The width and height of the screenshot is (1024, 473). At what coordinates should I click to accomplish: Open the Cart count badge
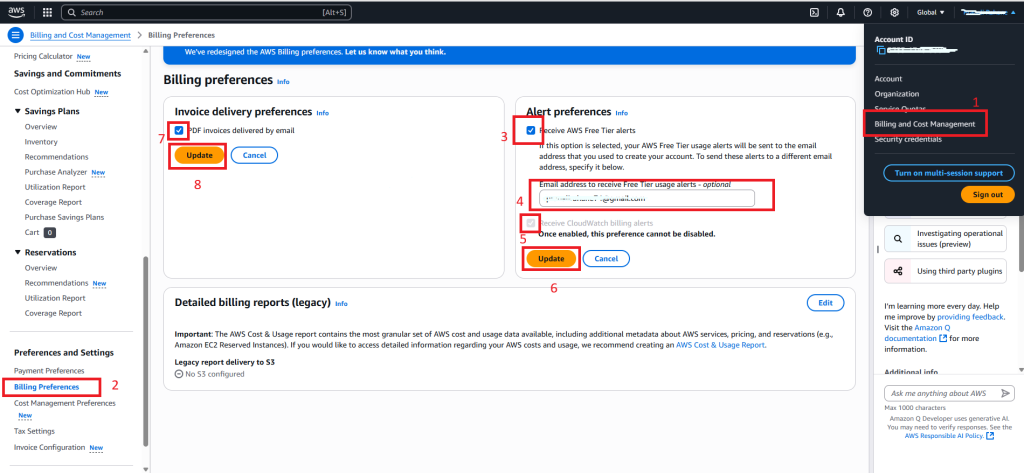[x=50, y=233]
